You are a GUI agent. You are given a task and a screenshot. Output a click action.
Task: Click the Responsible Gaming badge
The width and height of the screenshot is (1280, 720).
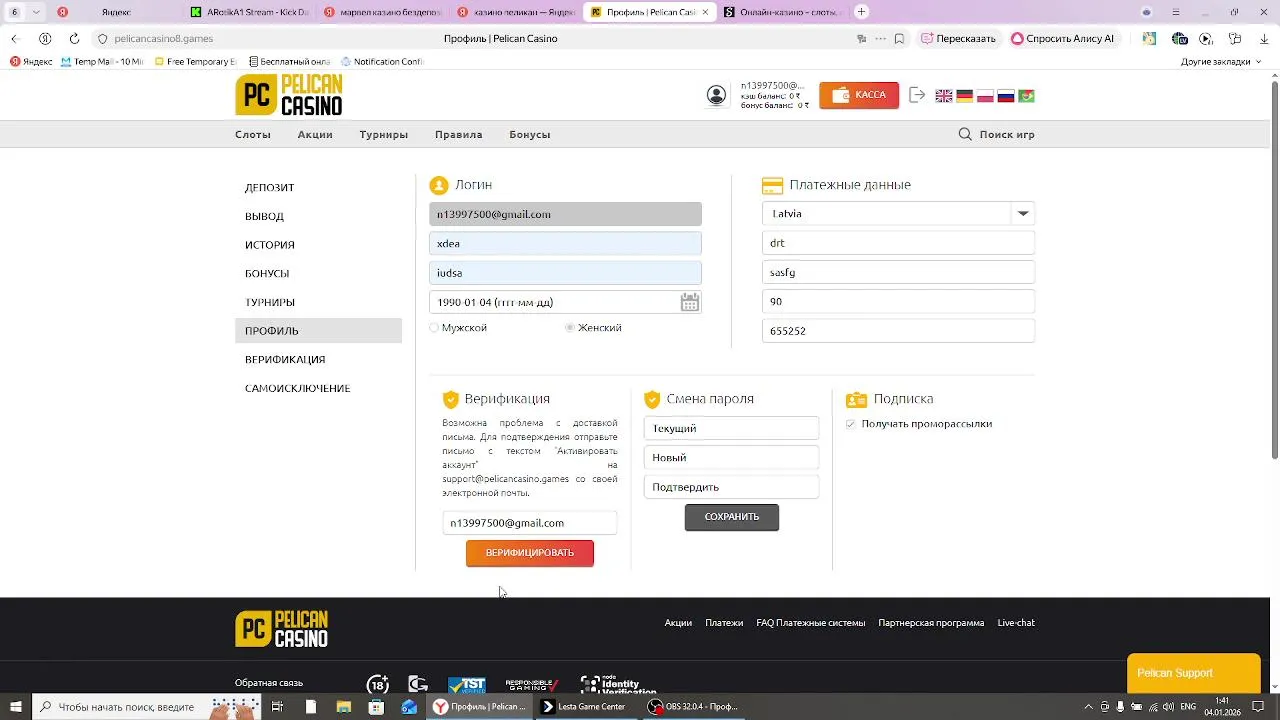coord(532,685)
